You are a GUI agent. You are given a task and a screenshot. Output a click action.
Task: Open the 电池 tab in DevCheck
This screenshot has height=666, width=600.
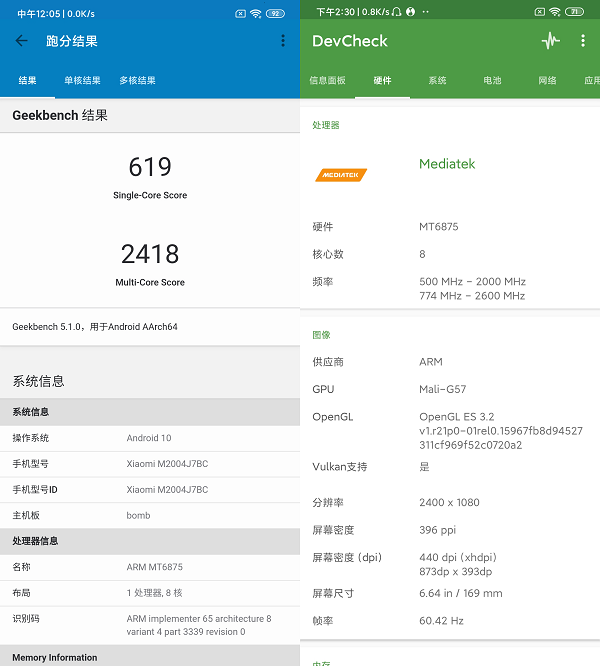[492, 80]
